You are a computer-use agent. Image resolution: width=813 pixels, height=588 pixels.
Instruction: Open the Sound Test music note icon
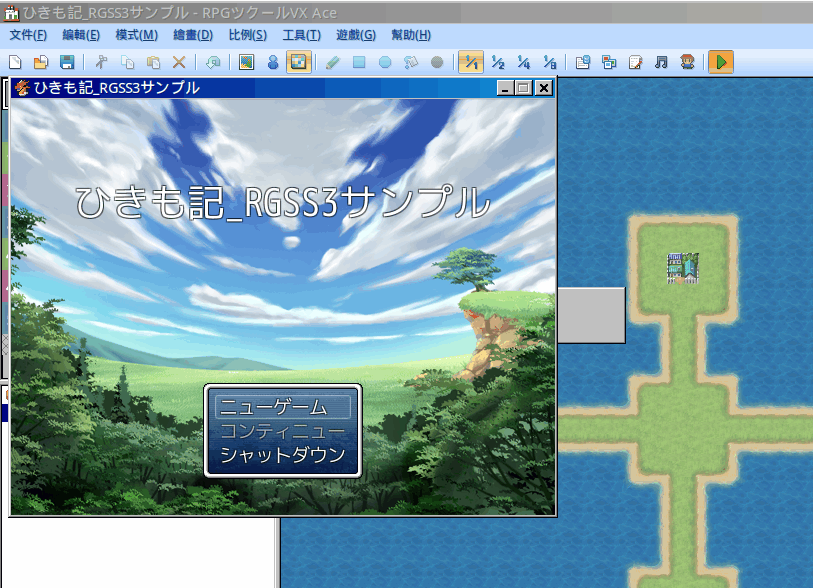pyautogui.click(x=661, y=63)
